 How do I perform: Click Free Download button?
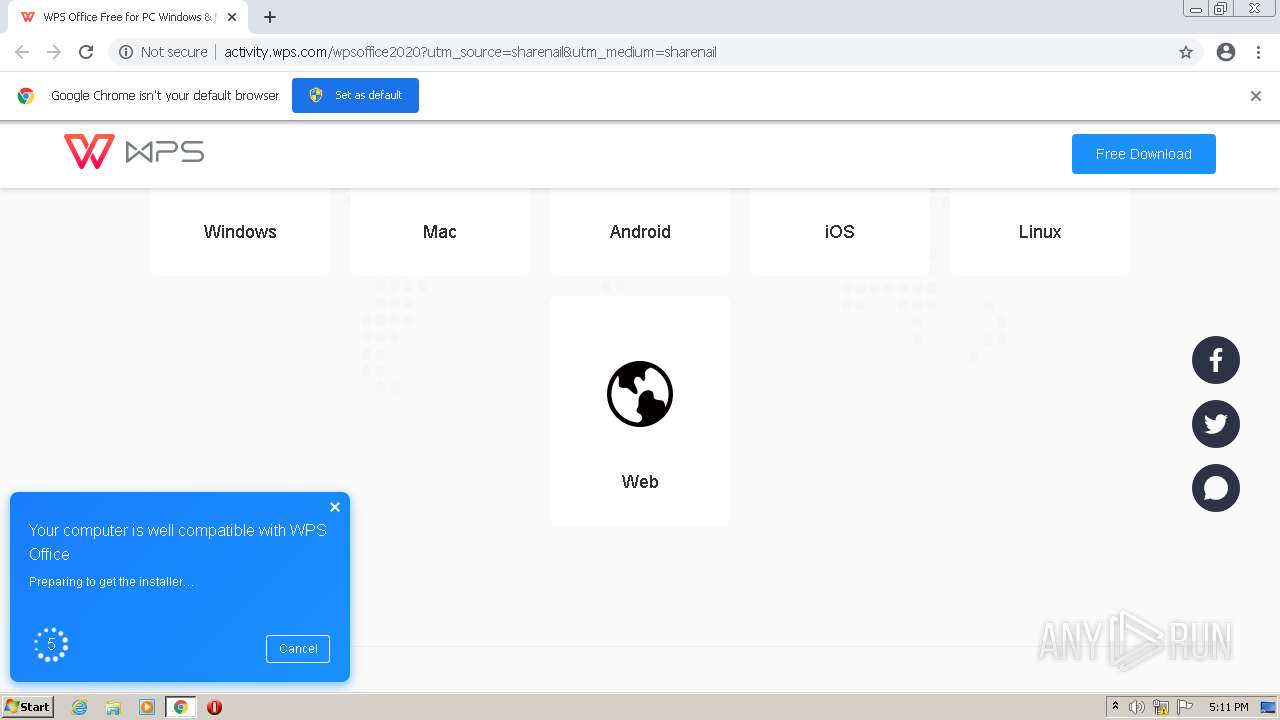(x=1144, y=154)
